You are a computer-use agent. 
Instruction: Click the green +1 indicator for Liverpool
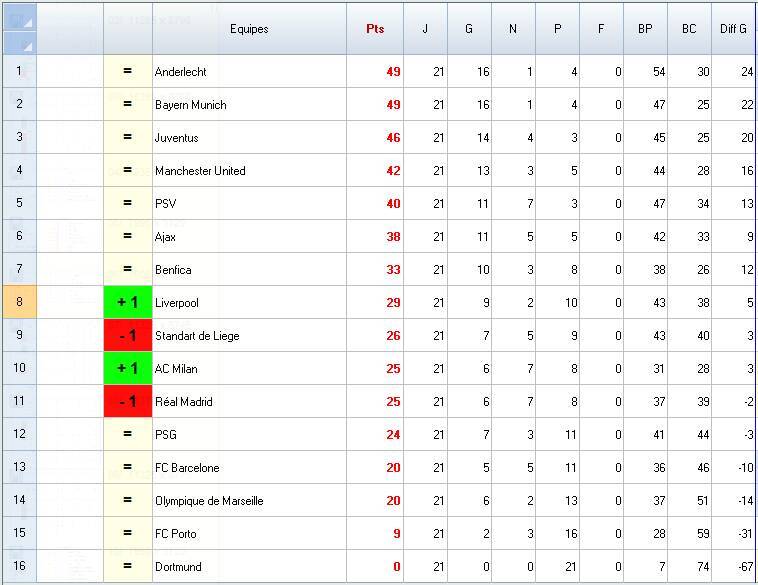[x=127, y=303]
